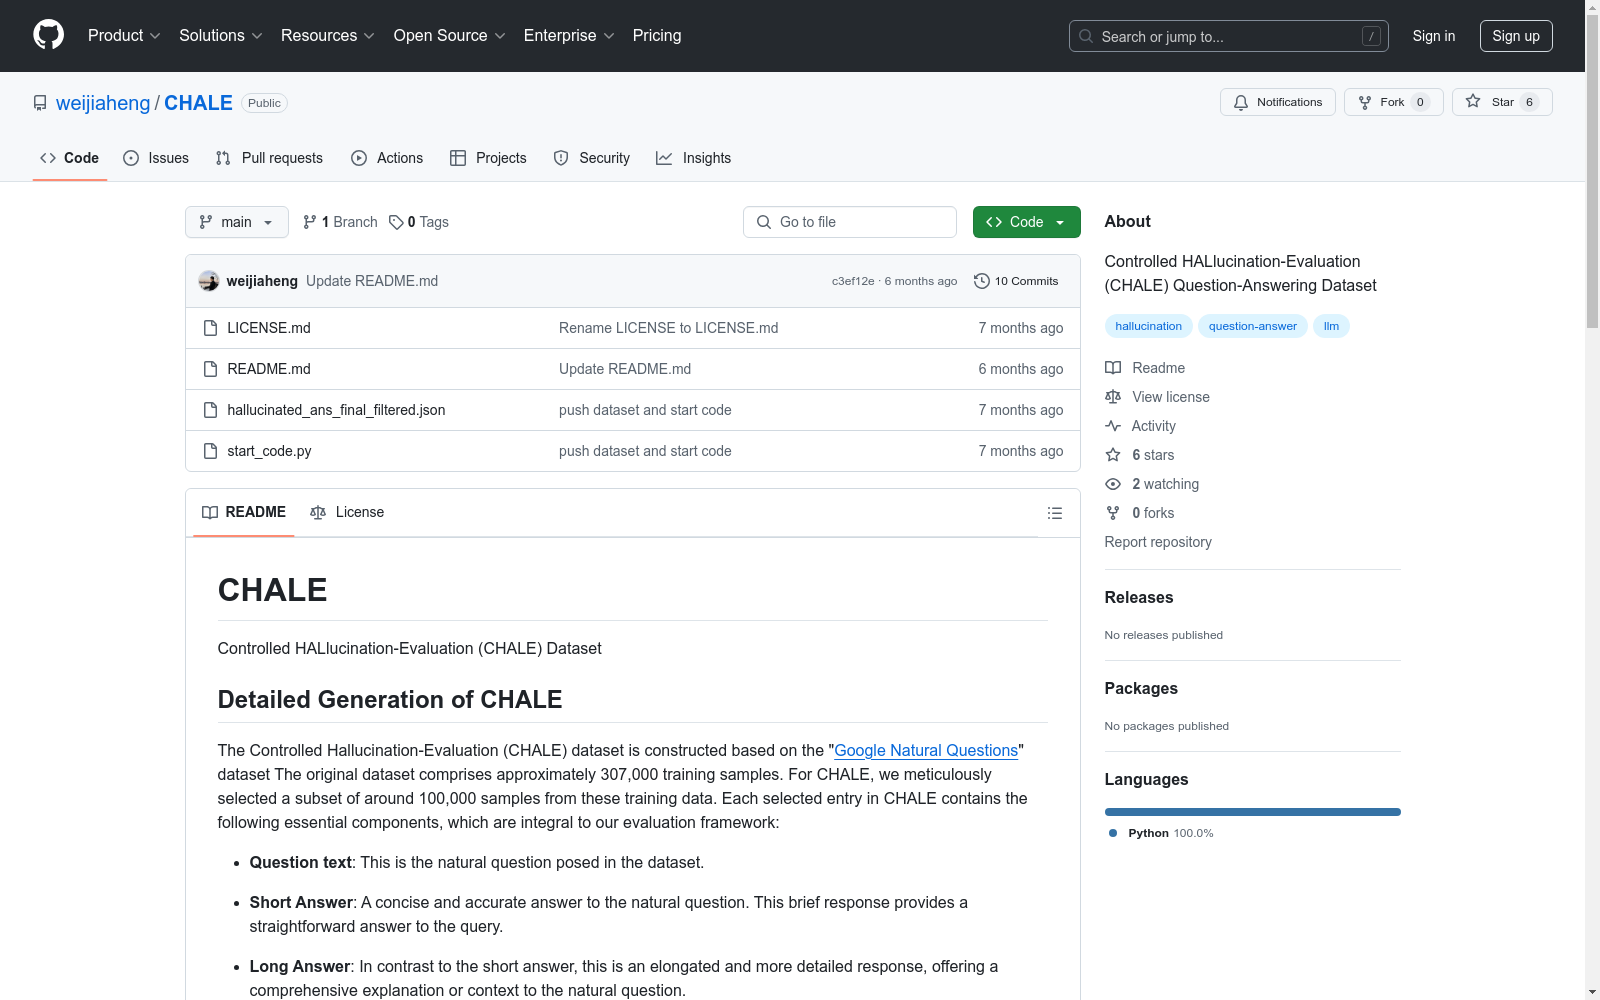Image resolution: width=1600 pixels, height=1000 pixels.
Task: Click the Report repository link
Action: [x=1158, y=542]
